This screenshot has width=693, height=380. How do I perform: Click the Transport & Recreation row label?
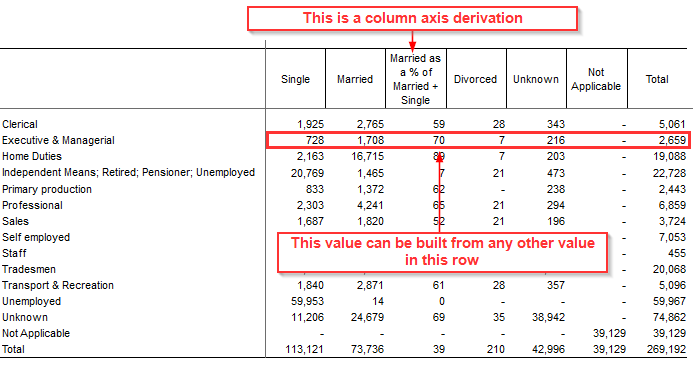(x=58, y=285)
